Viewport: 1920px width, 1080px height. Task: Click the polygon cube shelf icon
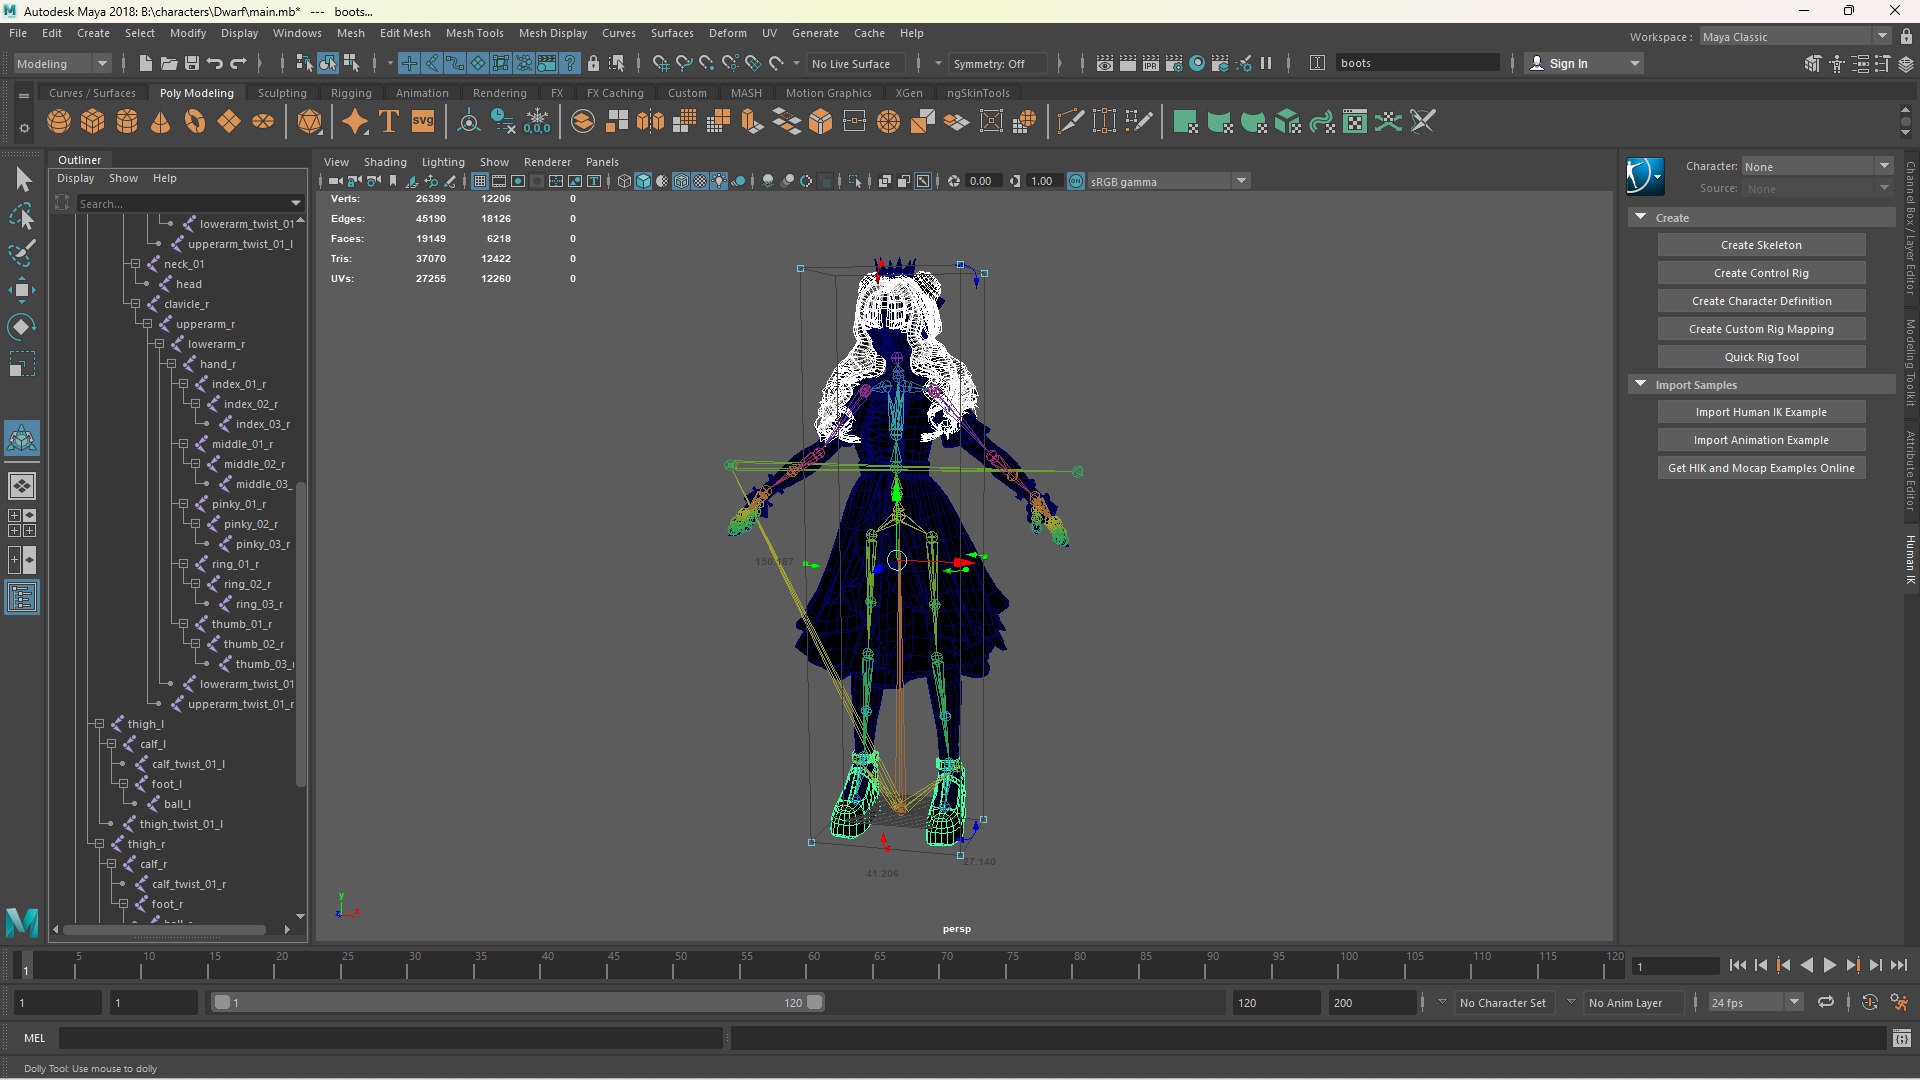[x=93, y=122]
